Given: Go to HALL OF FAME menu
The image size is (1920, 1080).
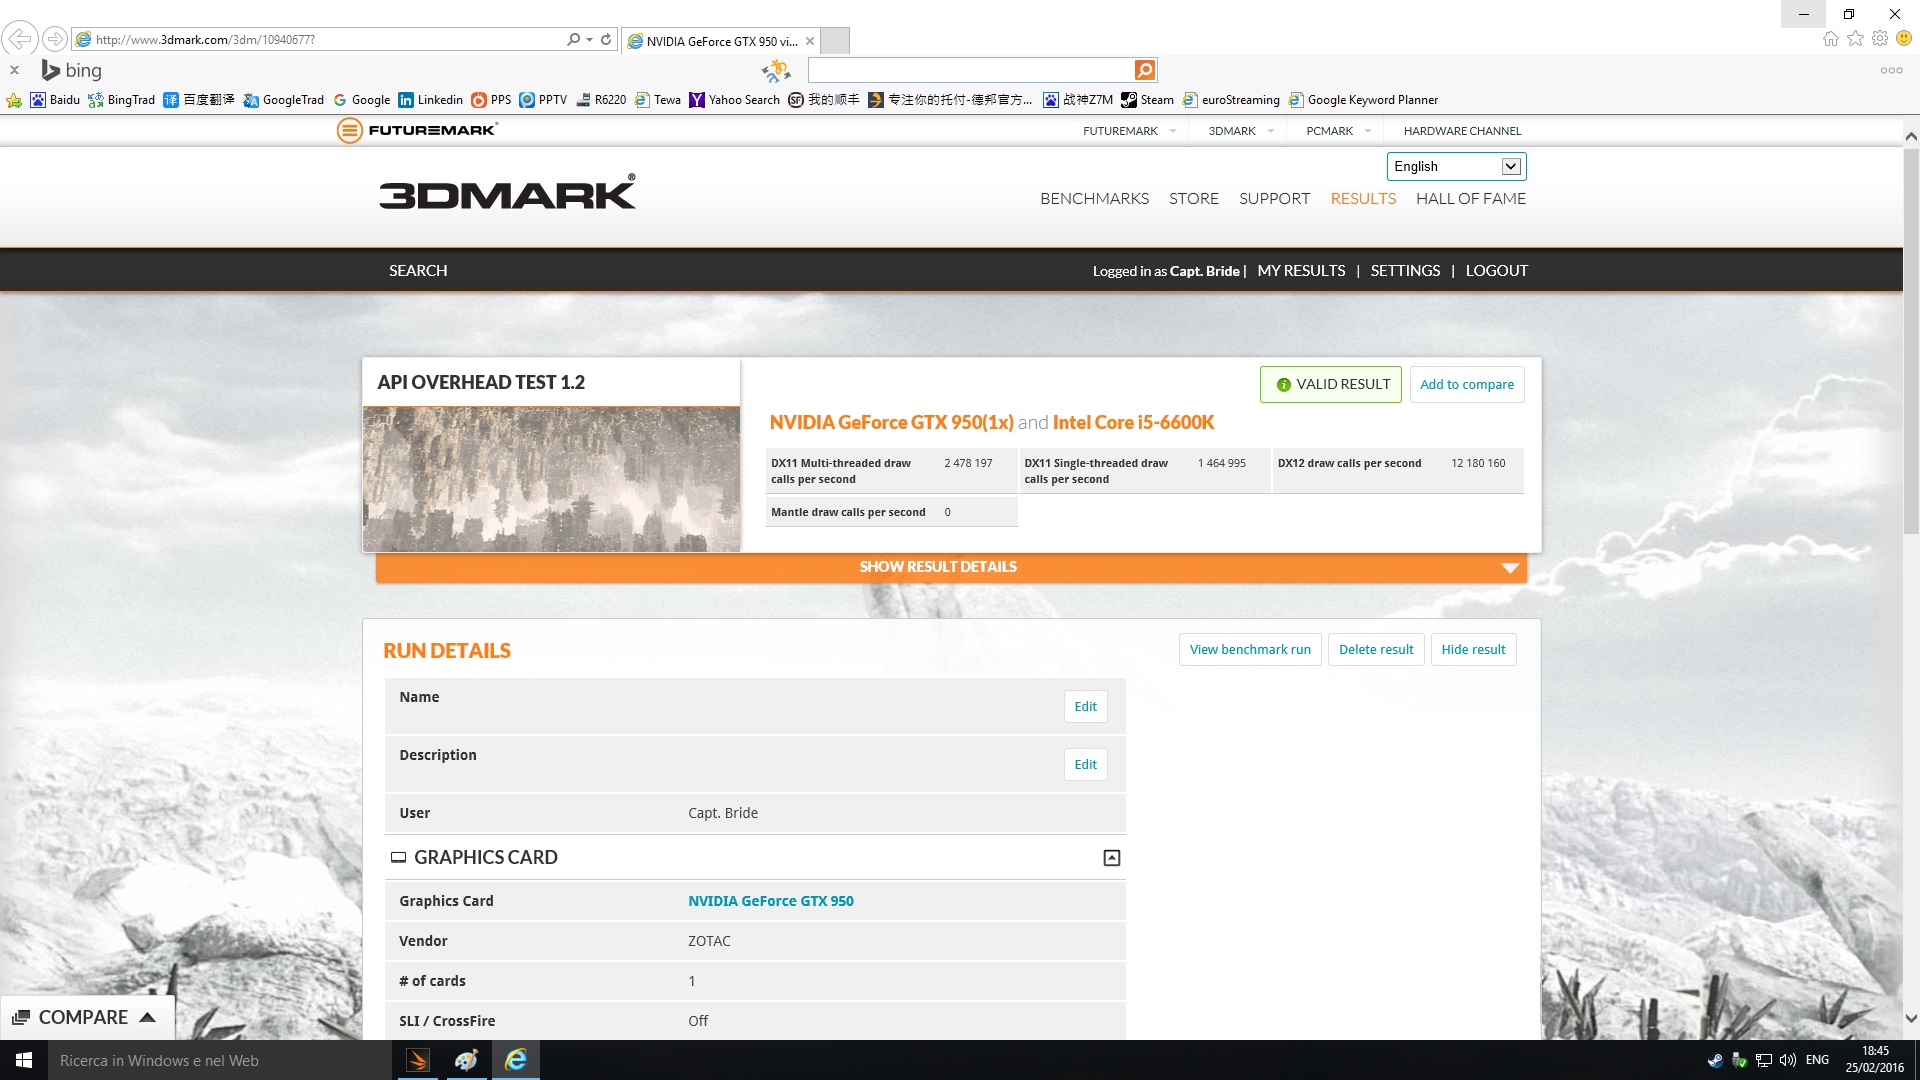Looking at the screenshot, I should click(1471, 199).
